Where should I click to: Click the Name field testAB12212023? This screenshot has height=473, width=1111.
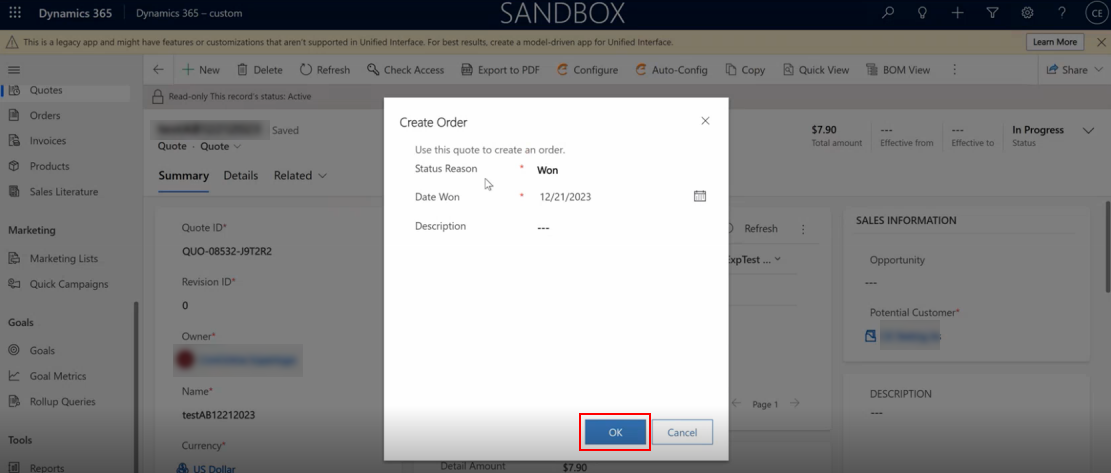(218, 415)
